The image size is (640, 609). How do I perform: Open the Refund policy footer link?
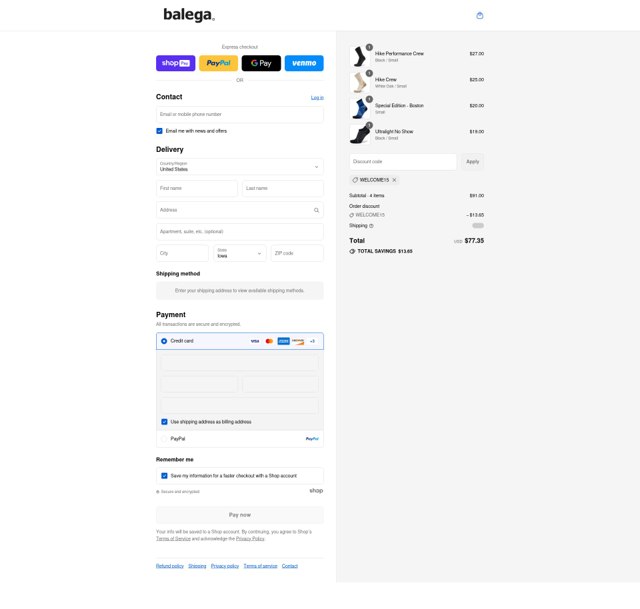pyautogui.click(x=170, y=566)
